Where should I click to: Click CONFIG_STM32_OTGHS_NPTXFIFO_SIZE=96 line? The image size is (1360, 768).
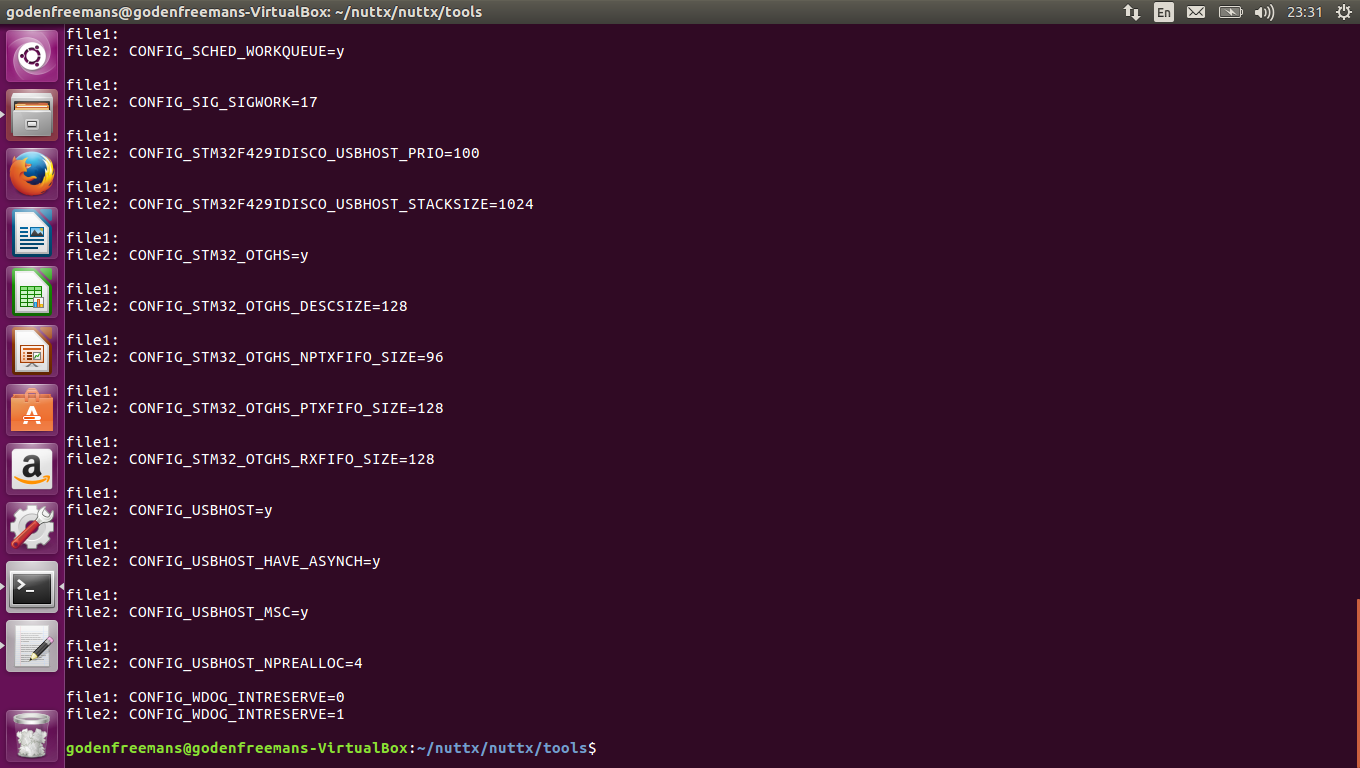pos(255,357)
